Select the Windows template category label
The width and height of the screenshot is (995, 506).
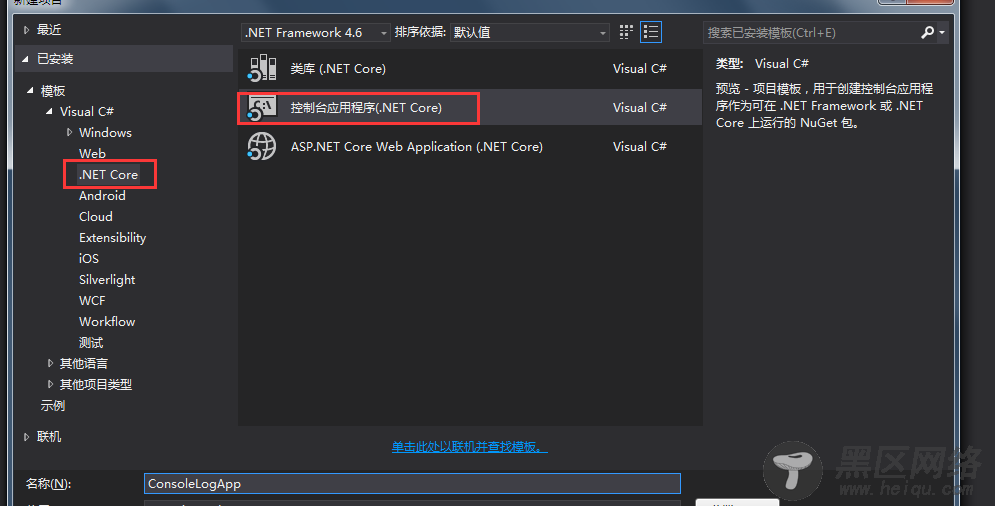point(105,133)
